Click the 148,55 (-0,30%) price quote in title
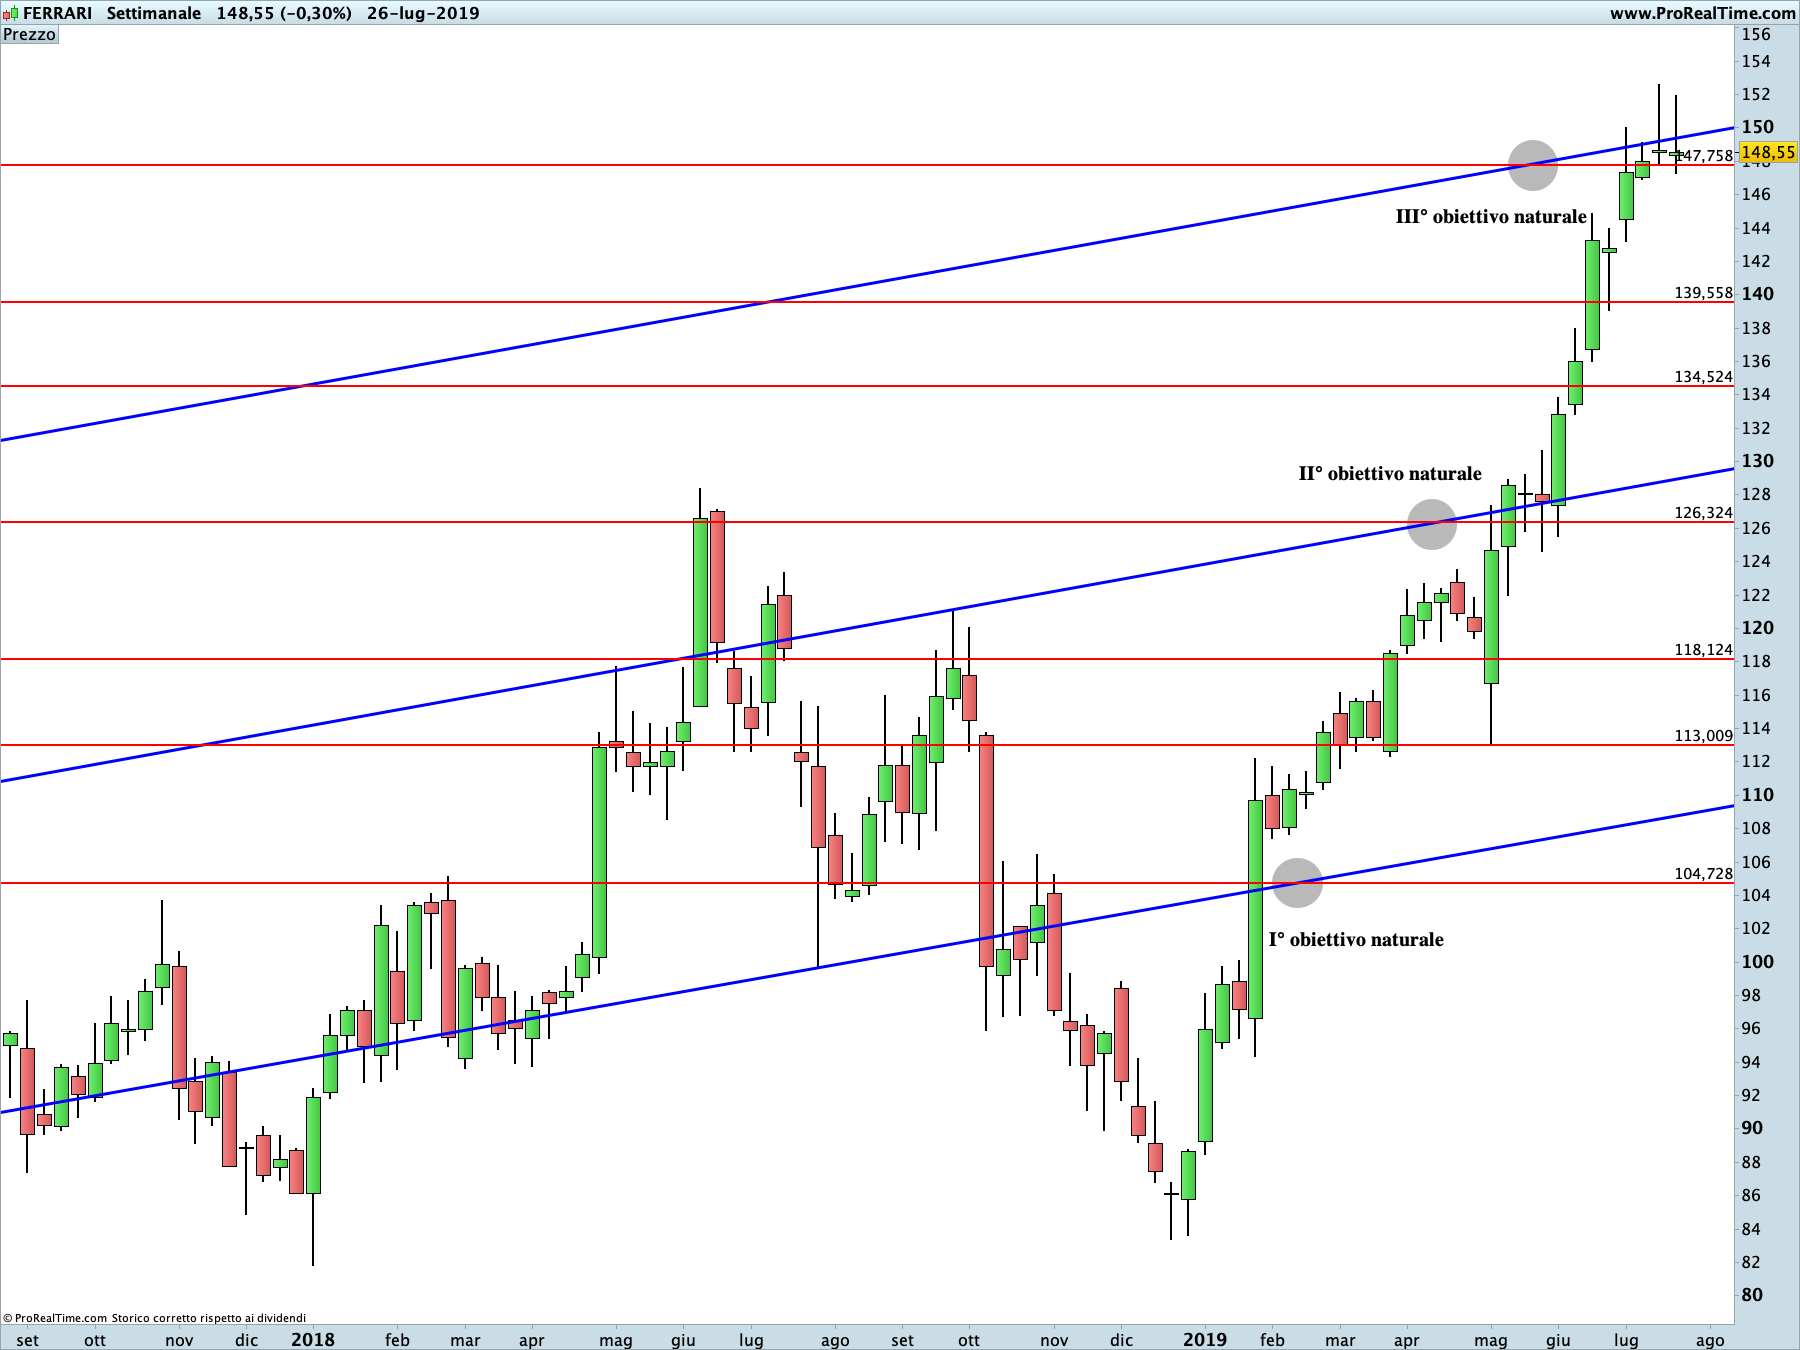The width and height of the screenshot is (1800, 1350). [x=284, y=13]
